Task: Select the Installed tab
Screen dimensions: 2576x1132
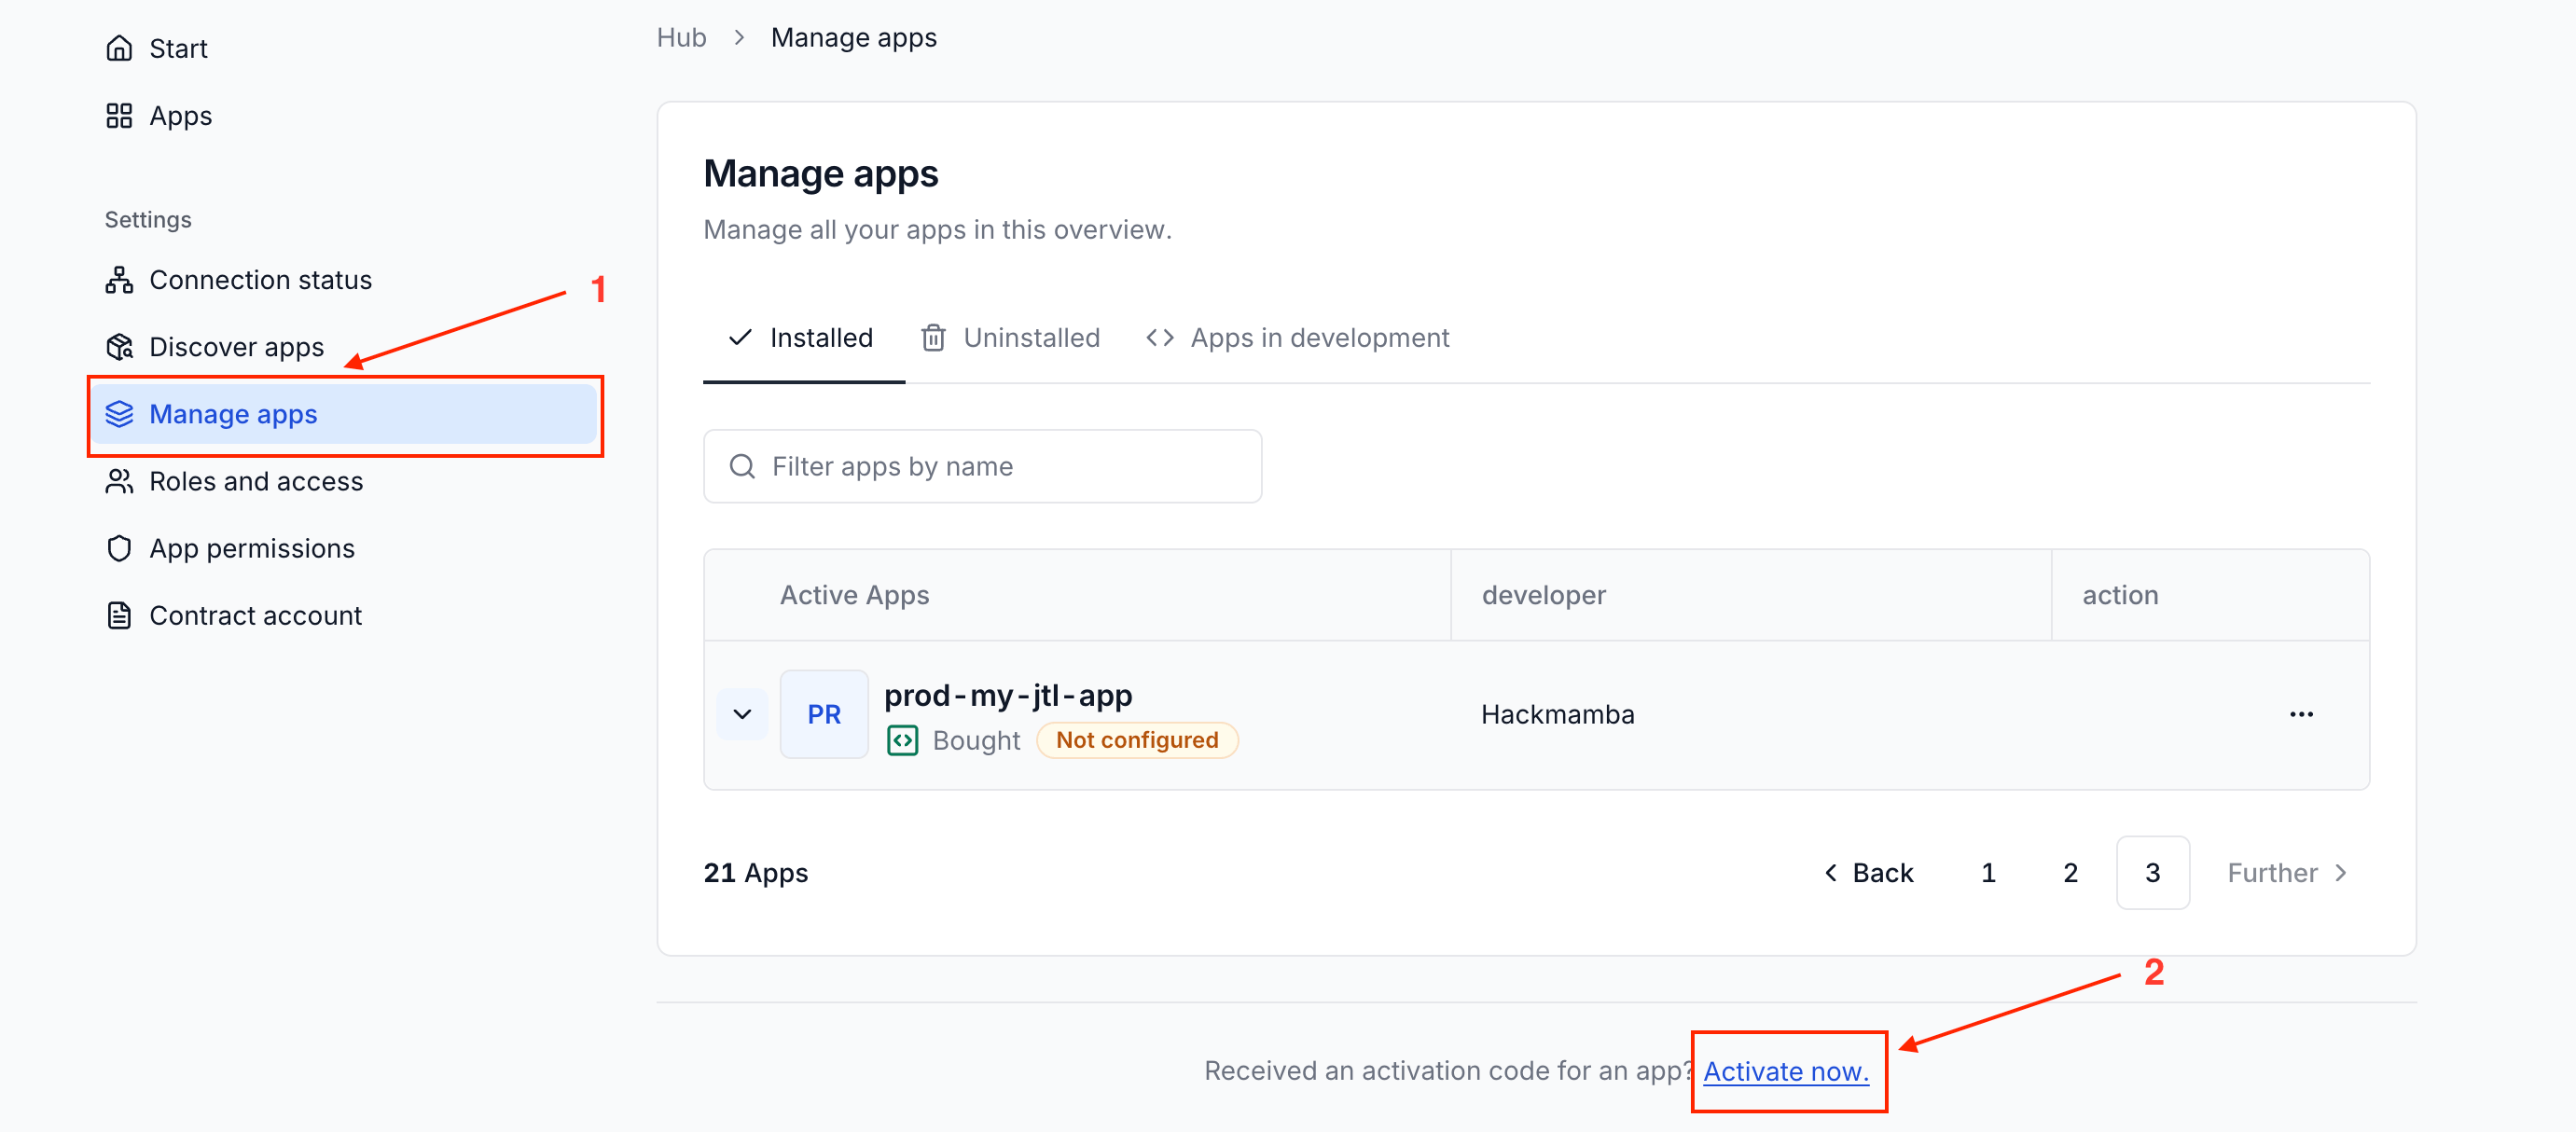Action: click(801, 338)
